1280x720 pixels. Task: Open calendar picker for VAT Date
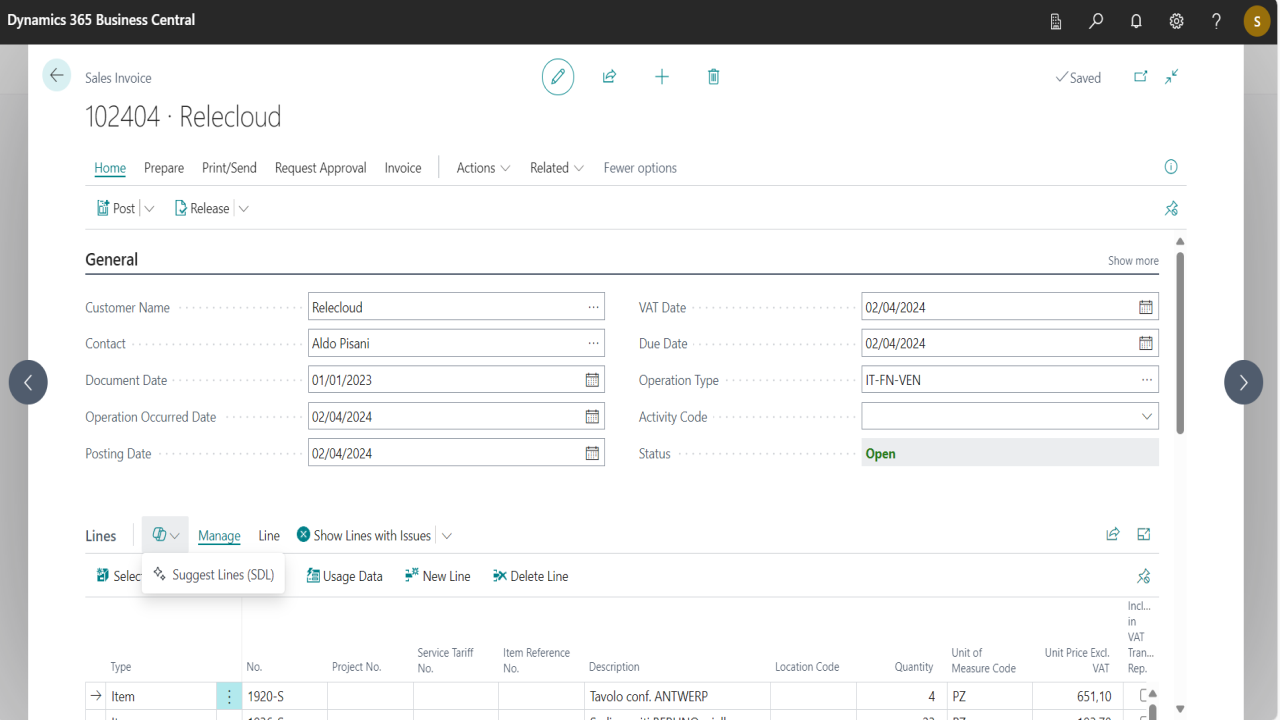(1146, 307)
